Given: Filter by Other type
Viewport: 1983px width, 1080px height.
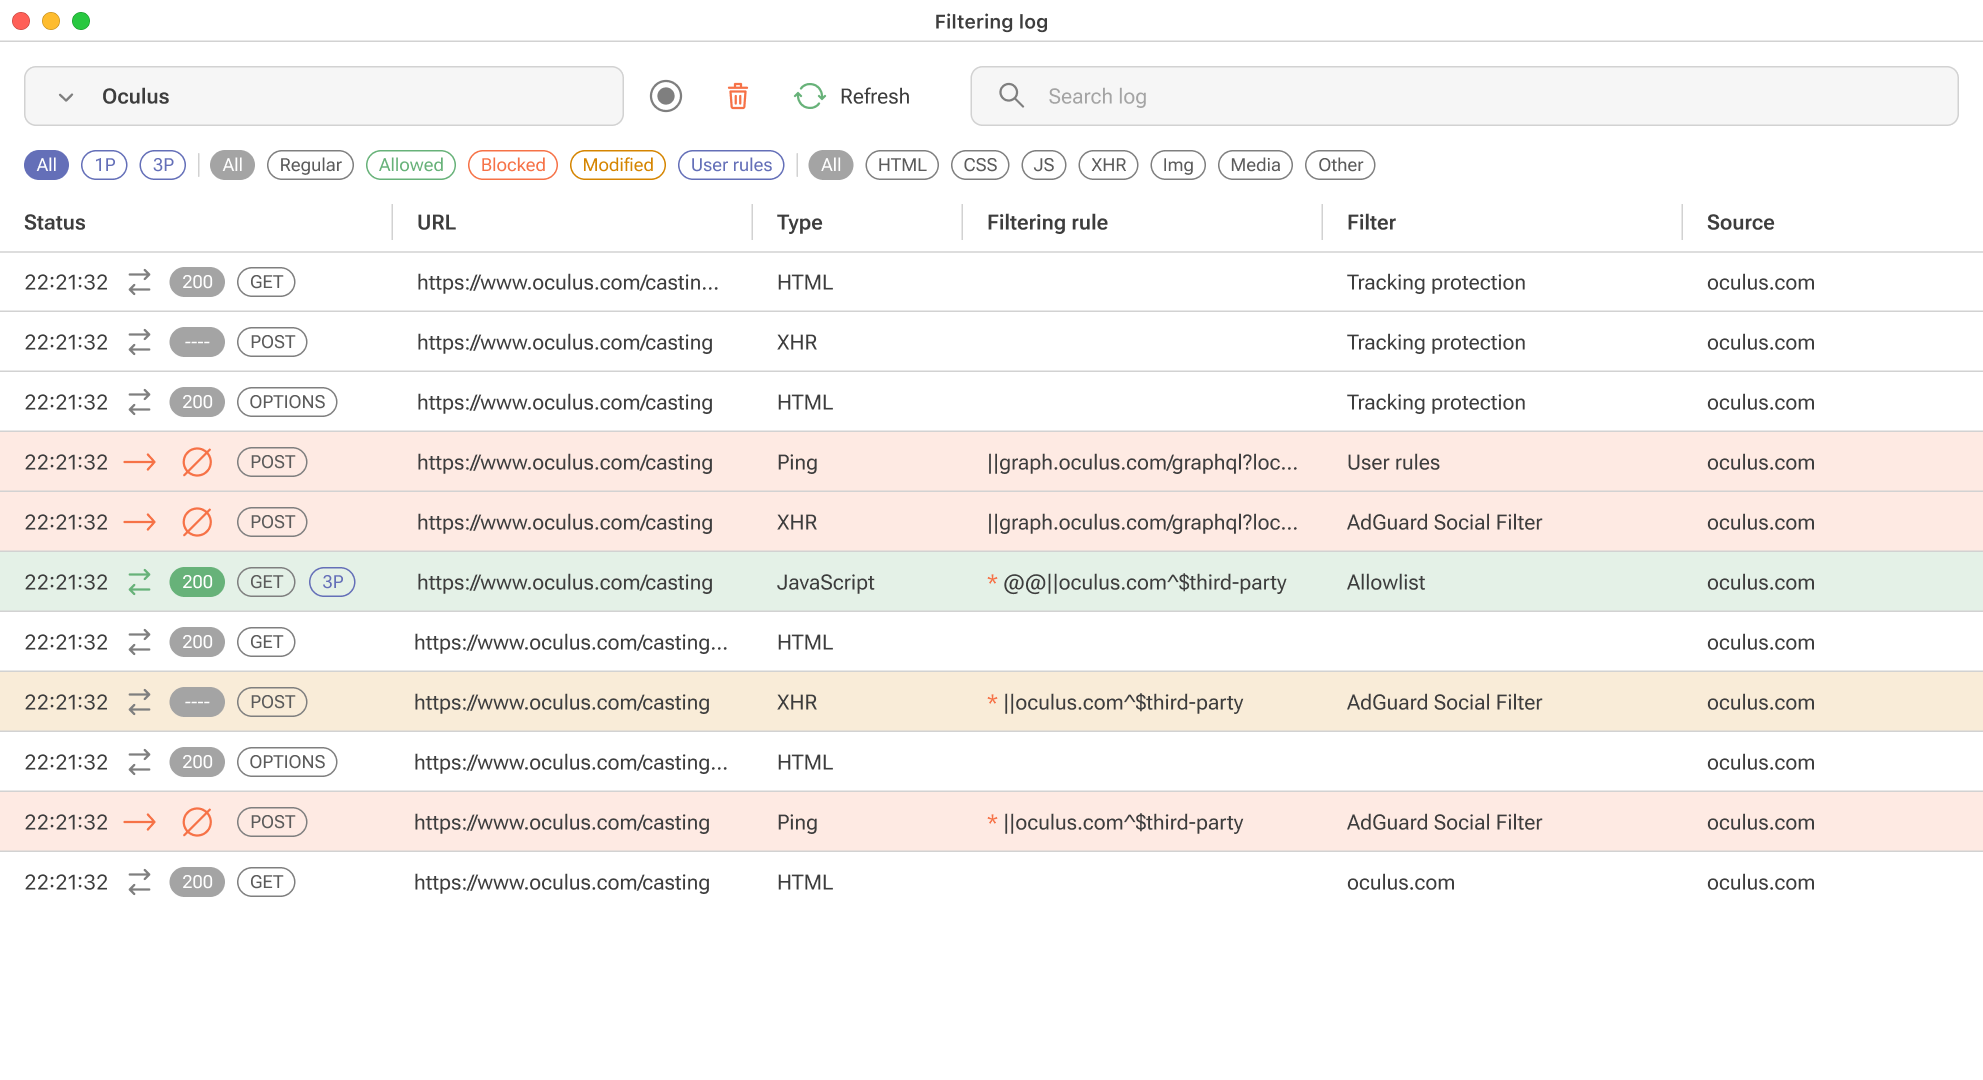Looking at the screenshot, I should (1340, 165).
